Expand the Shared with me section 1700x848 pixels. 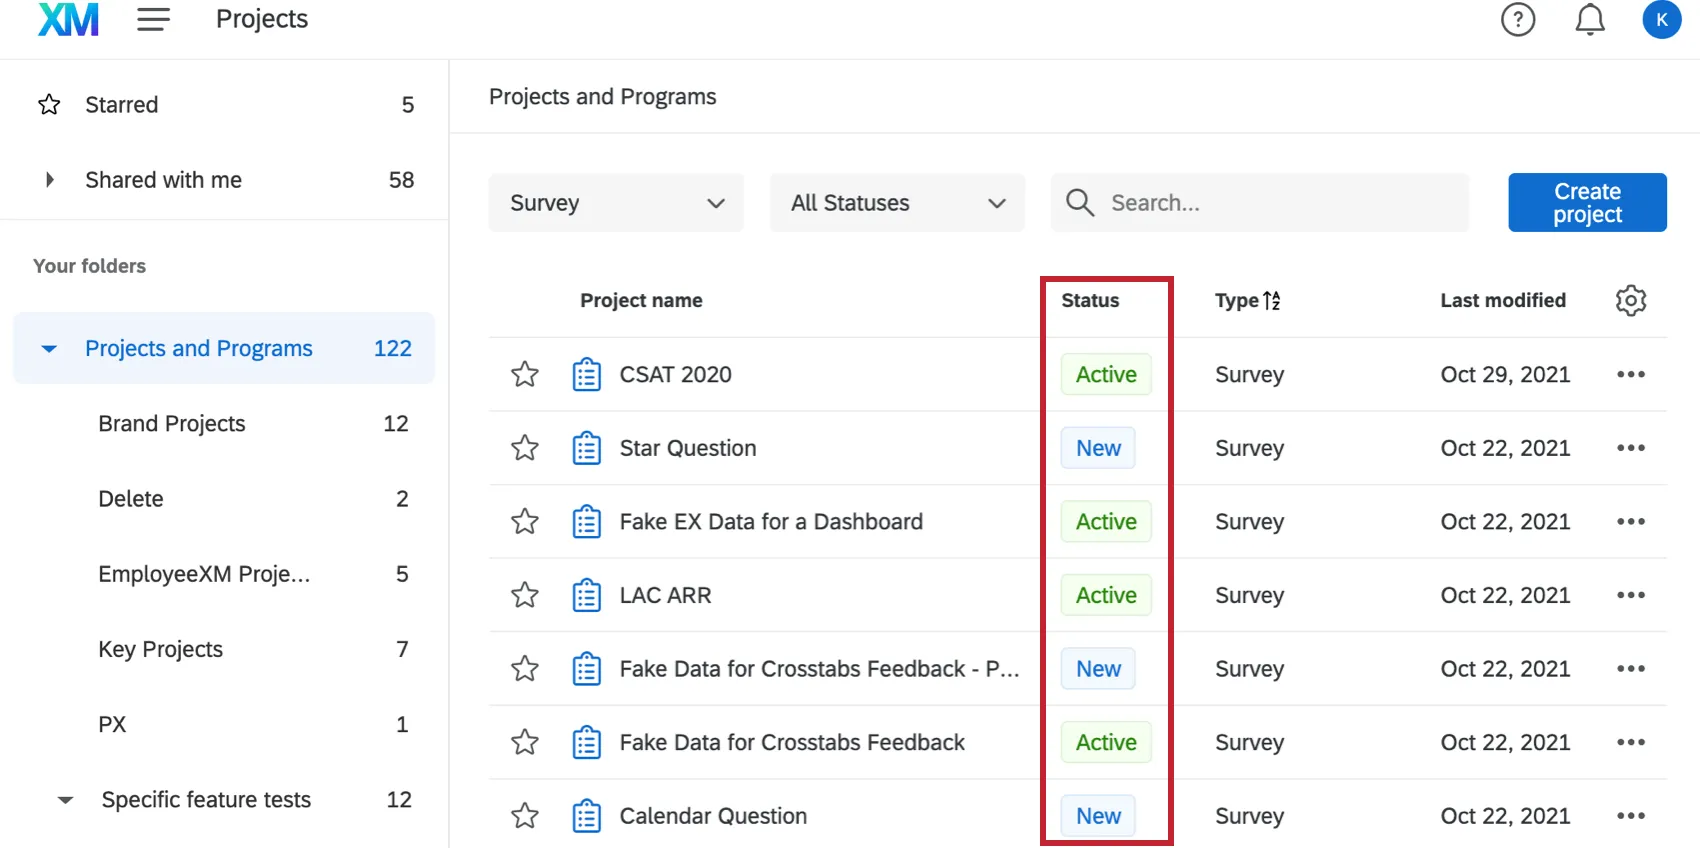[50, 180]
